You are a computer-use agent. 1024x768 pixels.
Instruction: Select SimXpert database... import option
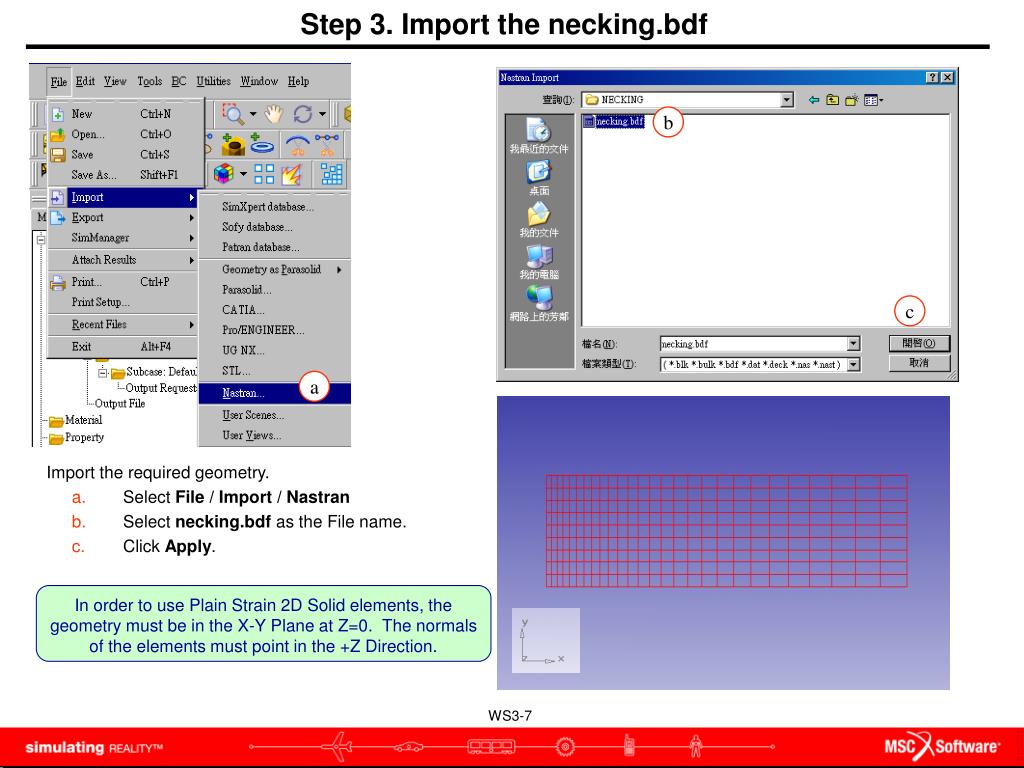pos(275,206)
